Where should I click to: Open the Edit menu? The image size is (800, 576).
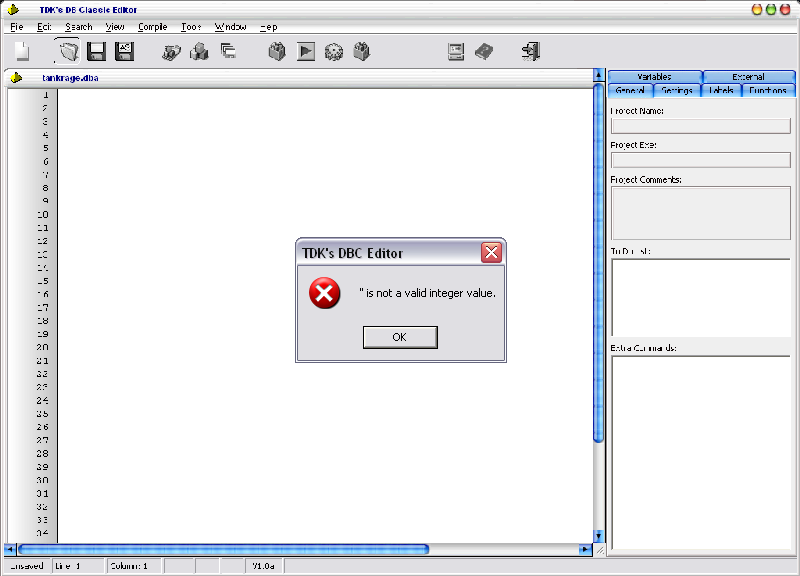point(44,27)
